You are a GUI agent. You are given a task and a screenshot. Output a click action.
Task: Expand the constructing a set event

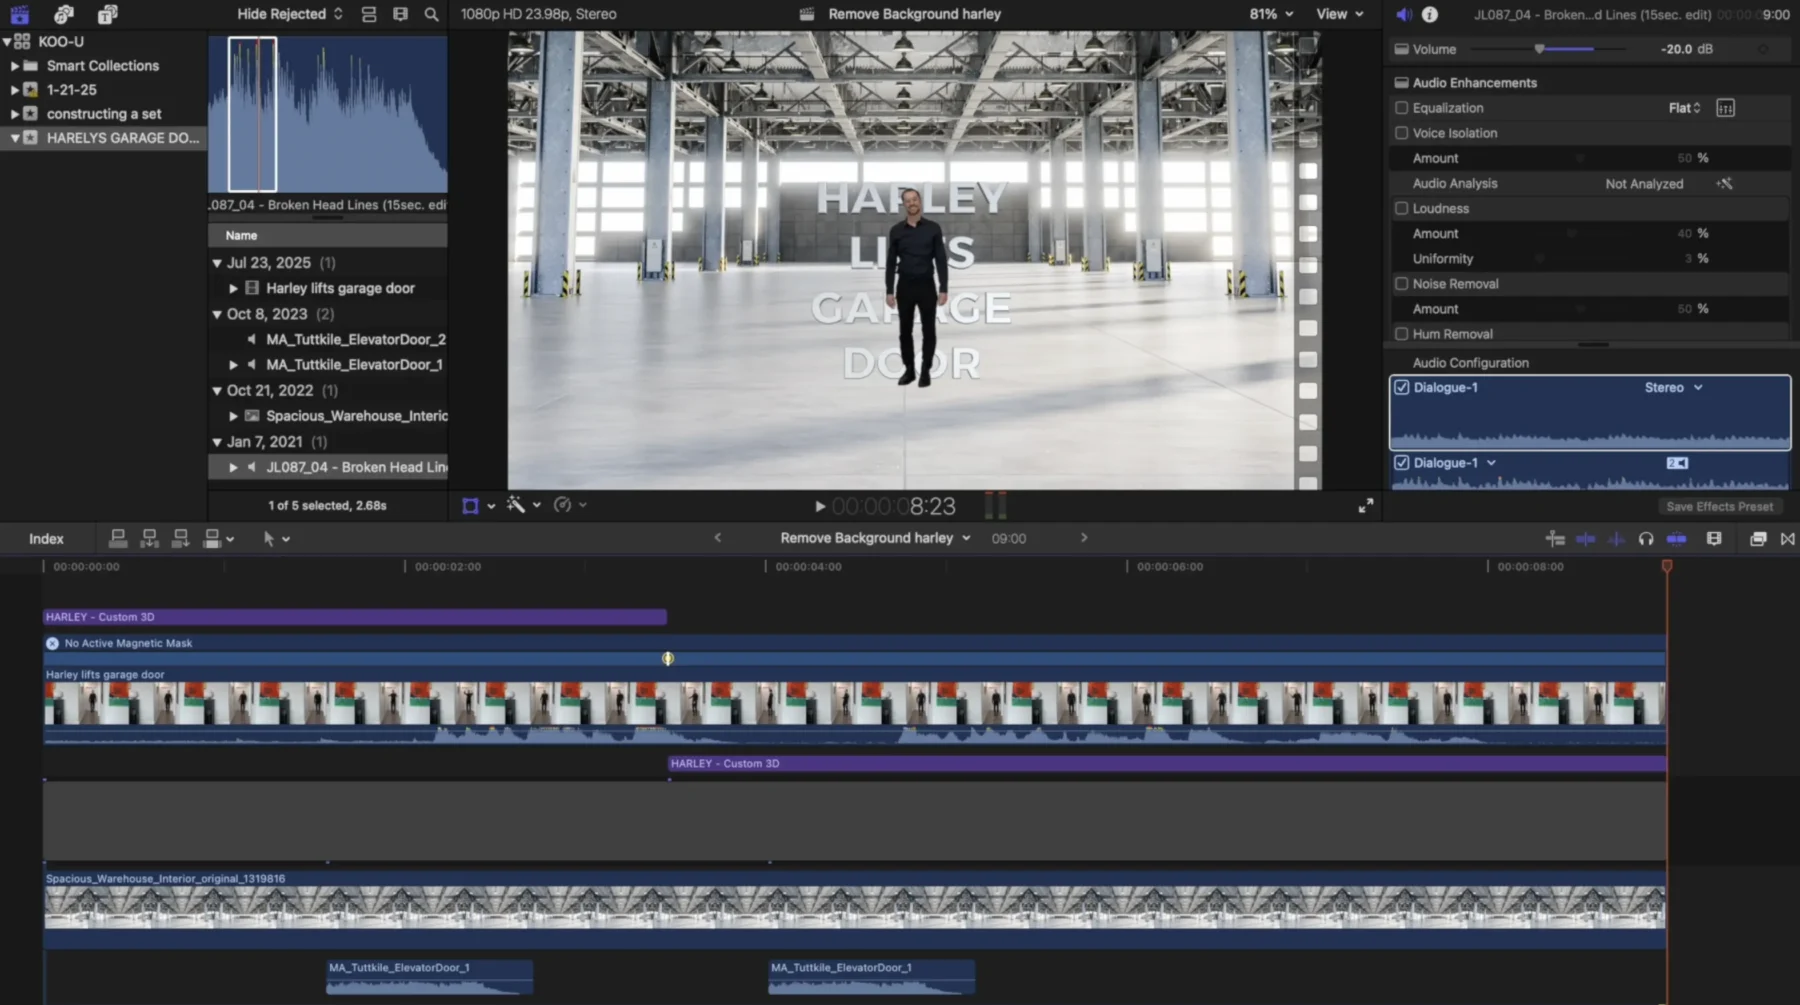point(14,114)
